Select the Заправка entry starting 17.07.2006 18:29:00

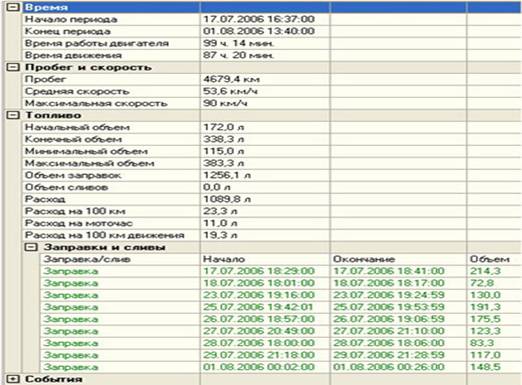tap(281, 271)
